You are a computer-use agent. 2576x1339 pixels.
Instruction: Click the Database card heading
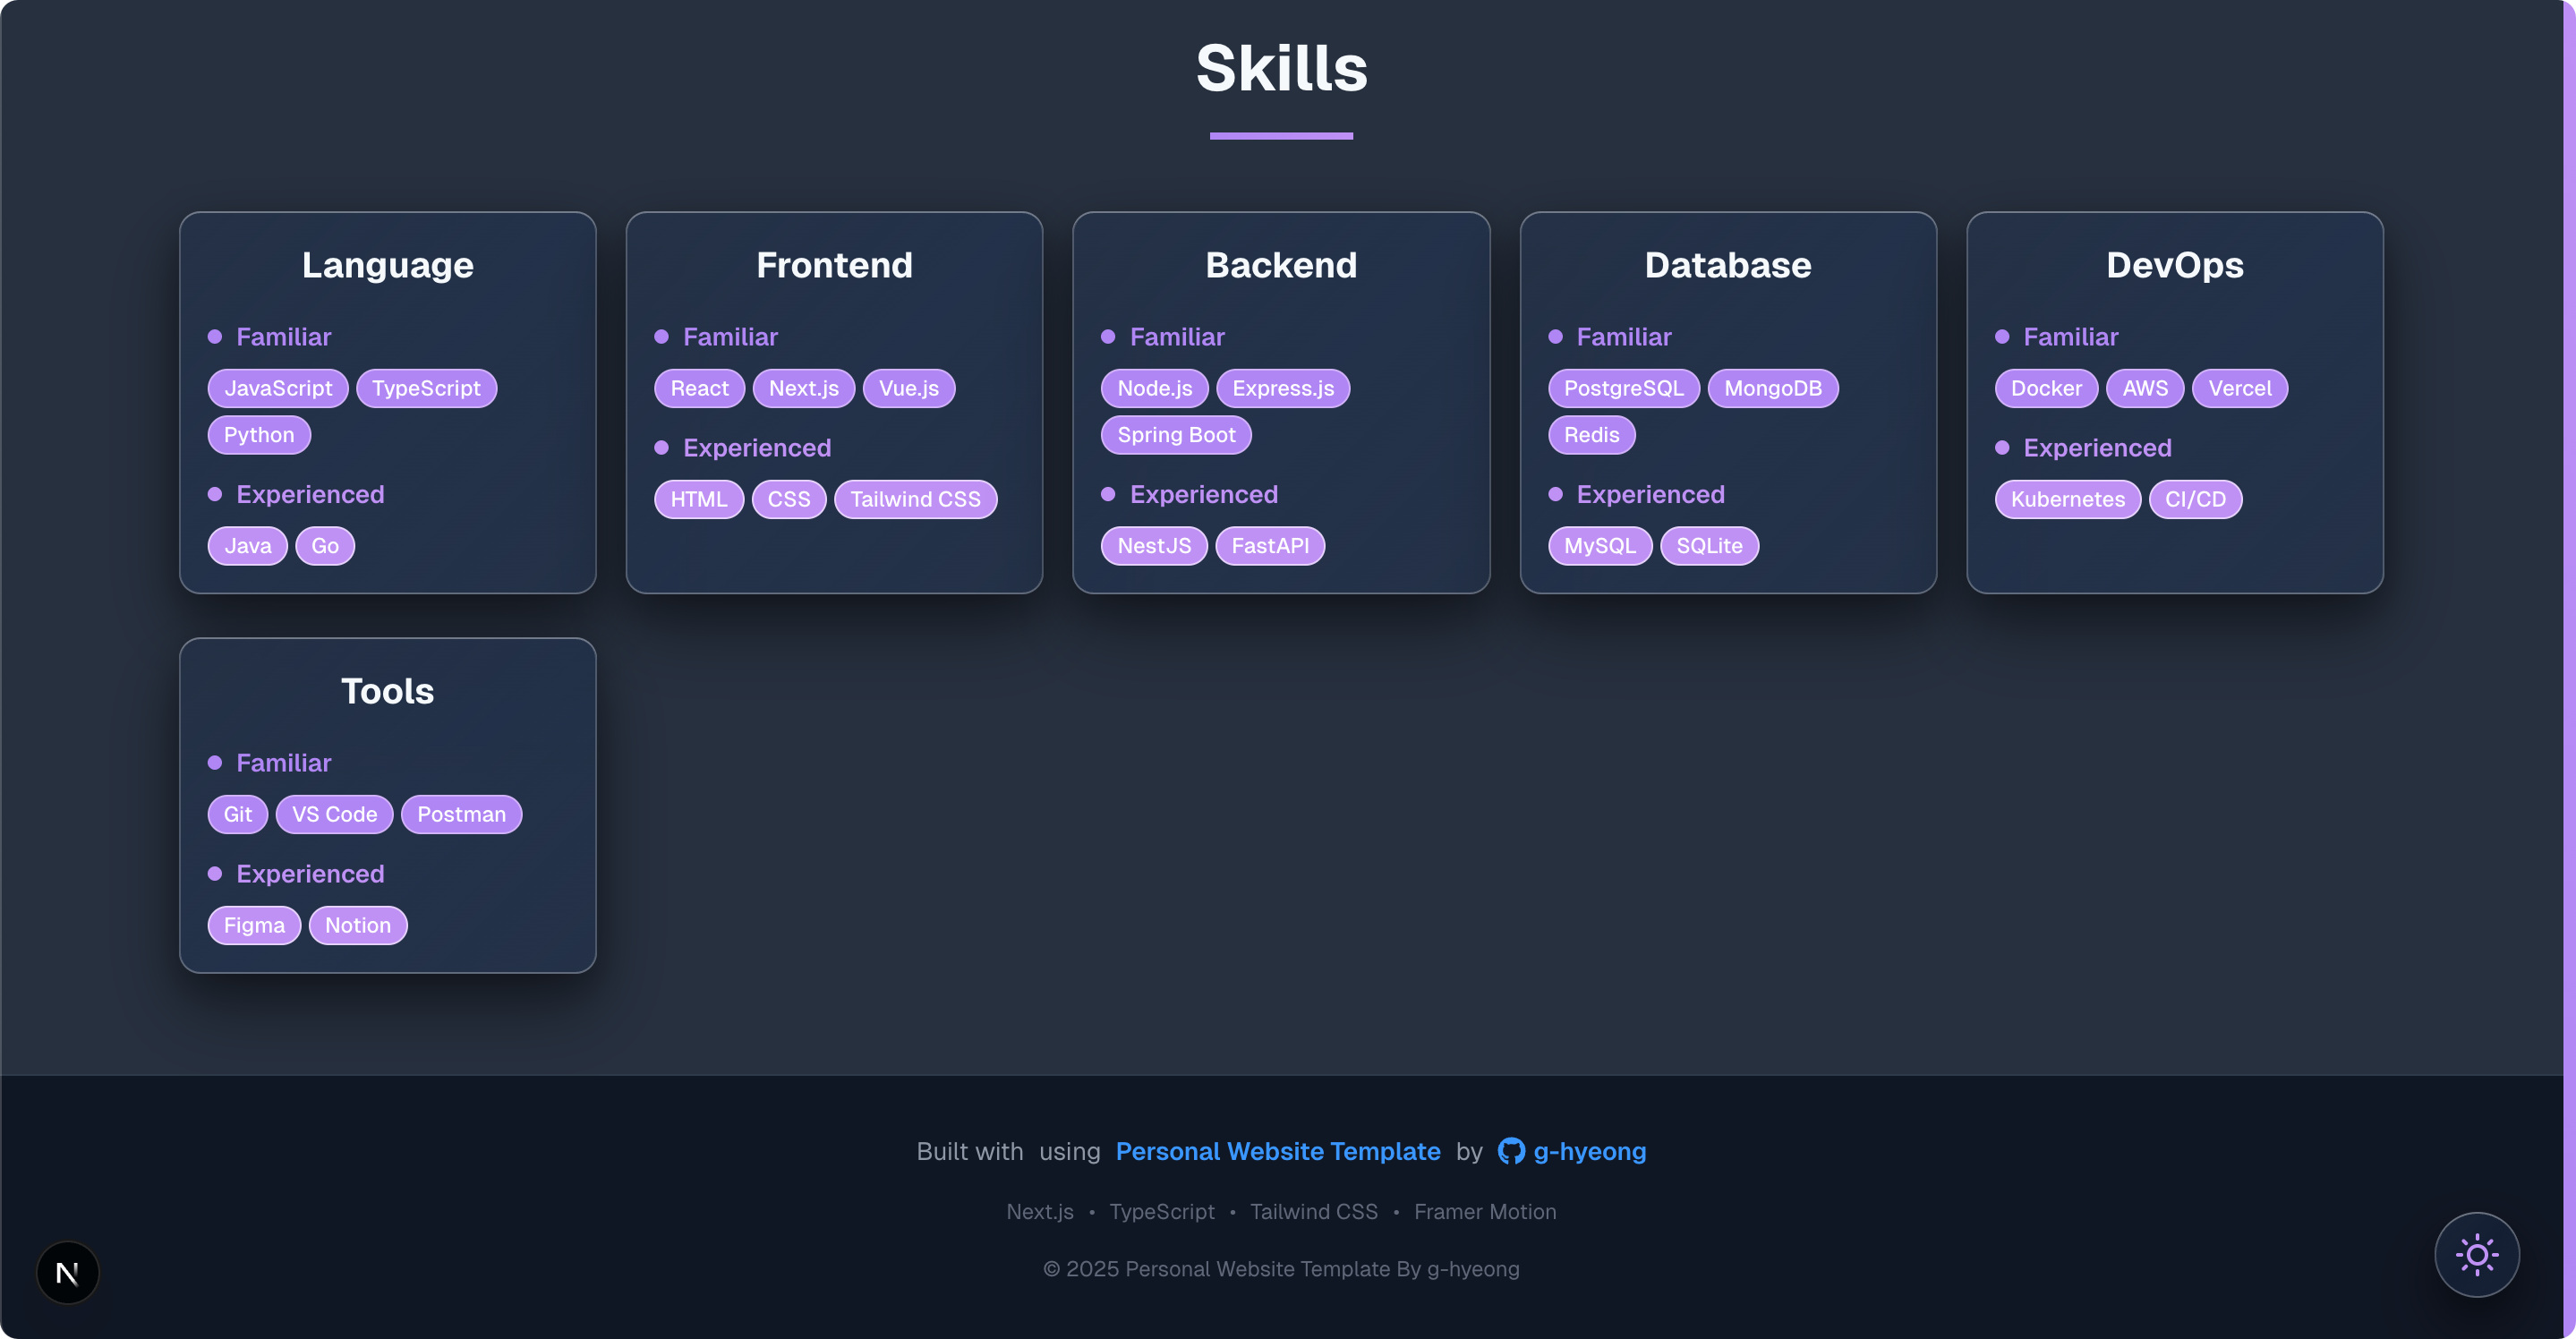(1728, 265)
